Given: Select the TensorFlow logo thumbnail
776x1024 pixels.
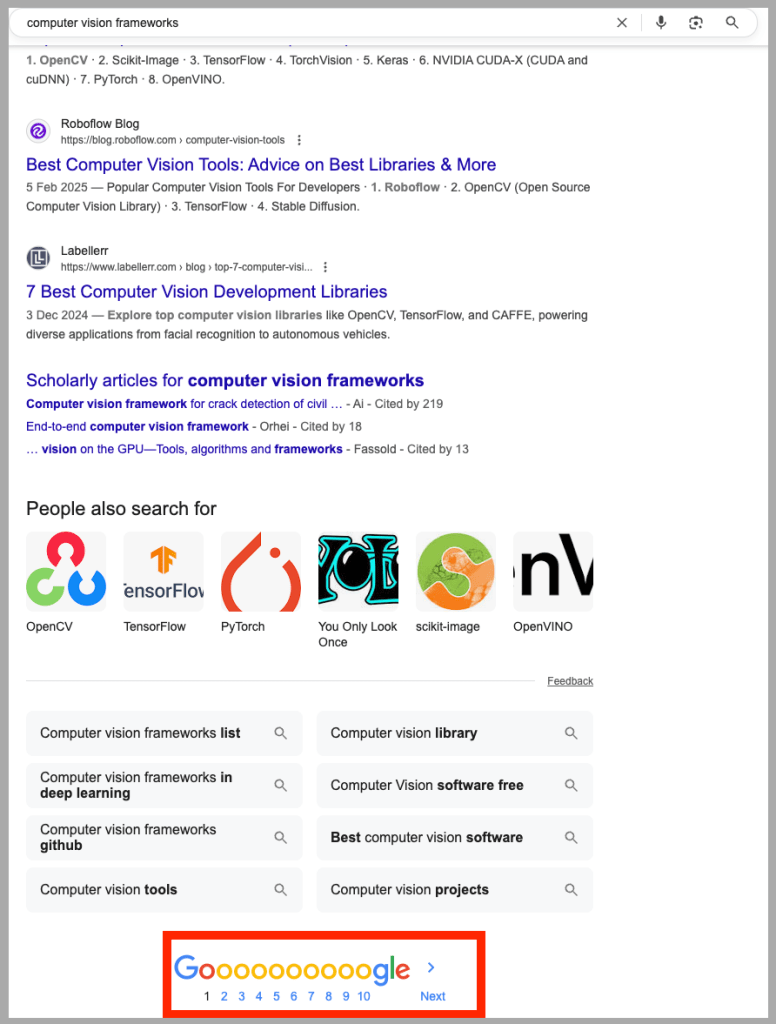Looking at the screenshot, I should tap(163, 571).
